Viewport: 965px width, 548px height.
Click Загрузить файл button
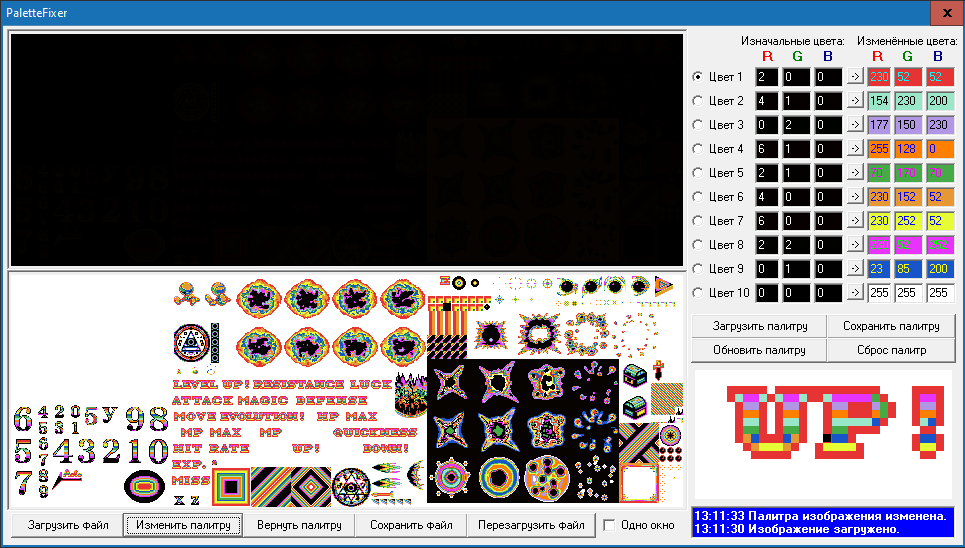click(68, 525)
